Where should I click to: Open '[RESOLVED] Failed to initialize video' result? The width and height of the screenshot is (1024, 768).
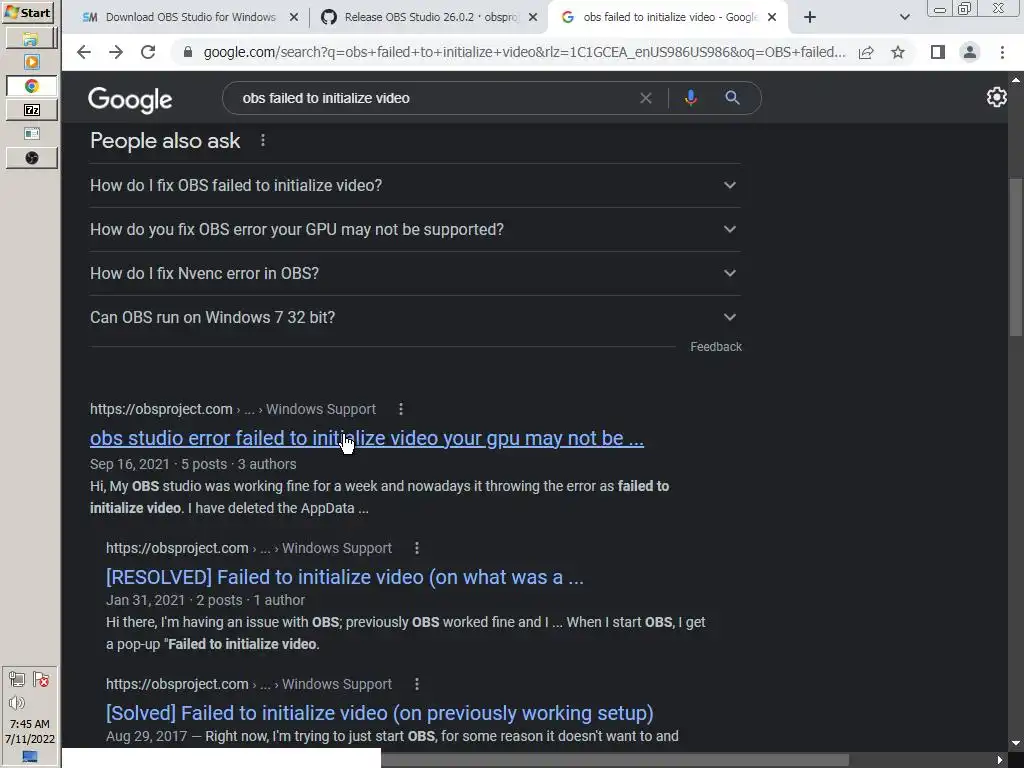(344, 577)
